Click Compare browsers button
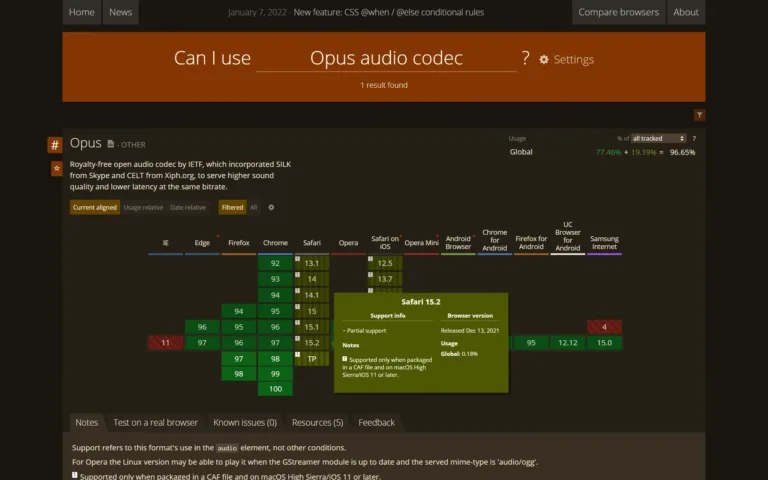Viewport: 768px width, 480px height. [x=619, y=12]
